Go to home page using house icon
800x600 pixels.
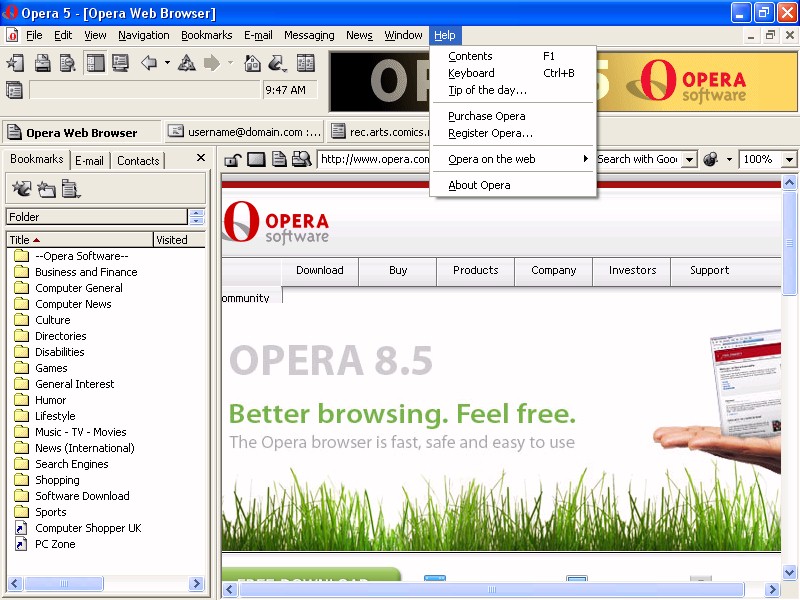pos(253,63)
